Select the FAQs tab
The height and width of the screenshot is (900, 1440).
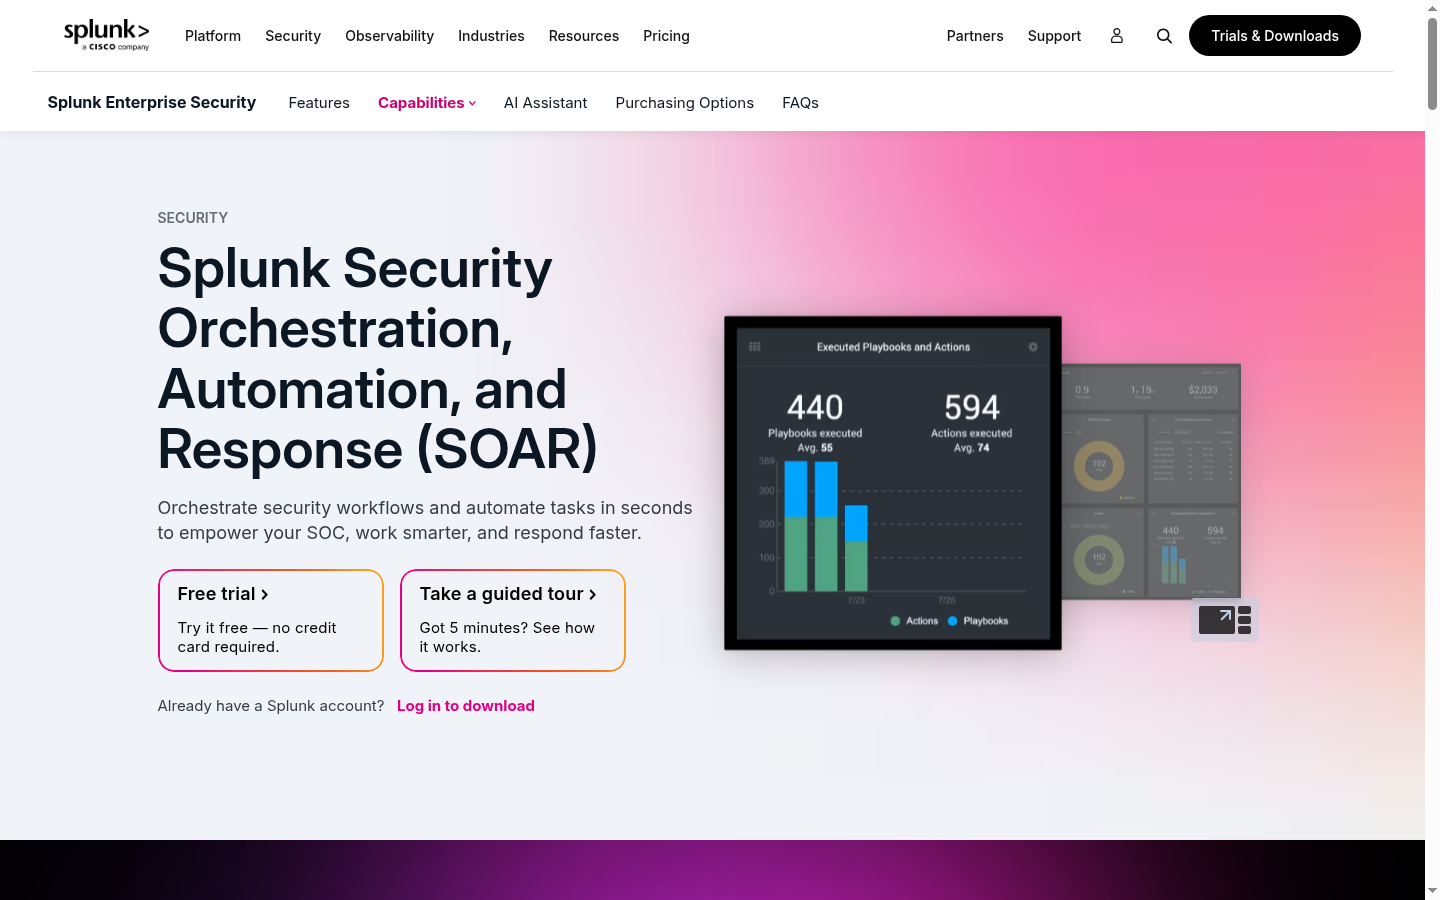[800, 103]
